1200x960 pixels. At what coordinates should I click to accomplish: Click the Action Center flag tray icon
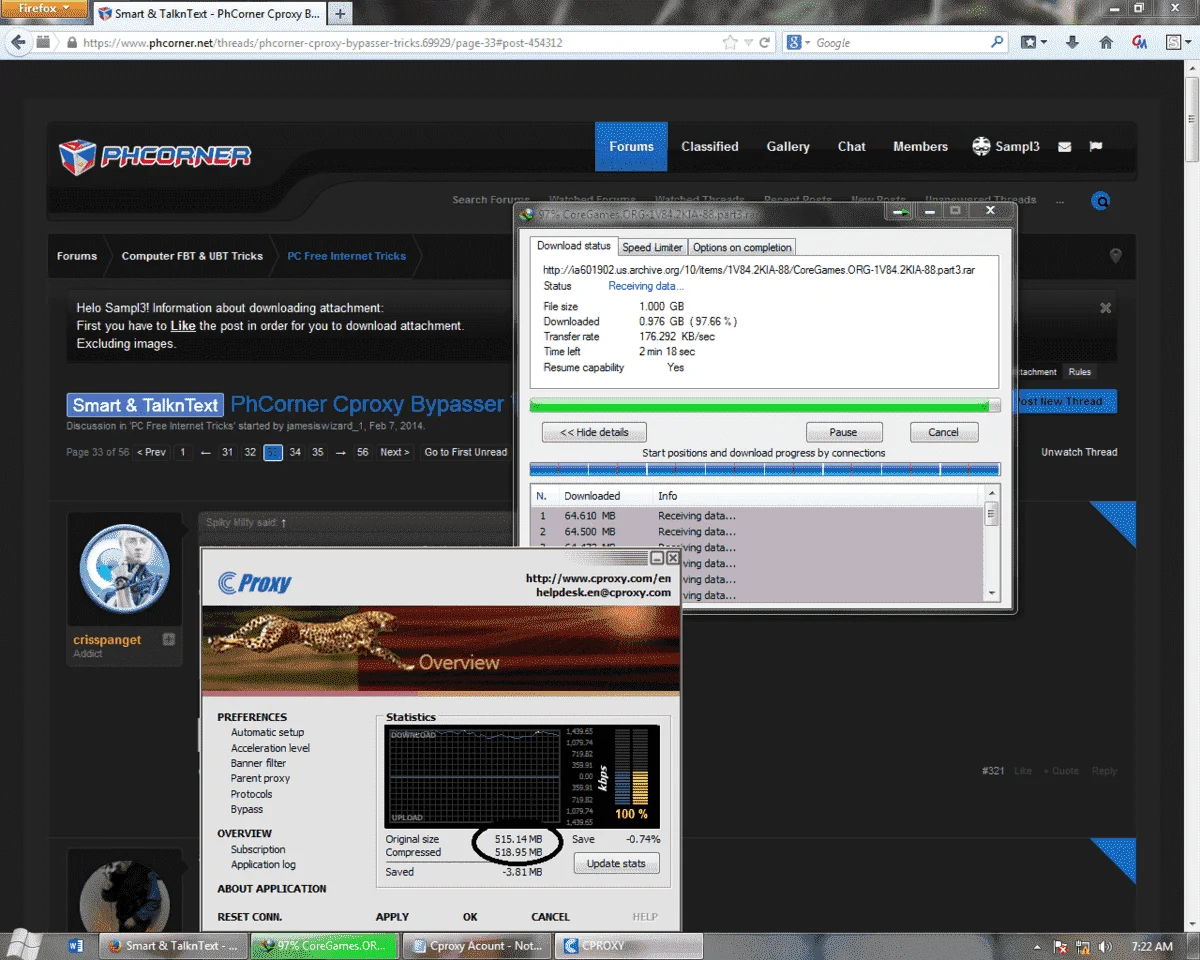point(1061,946)
